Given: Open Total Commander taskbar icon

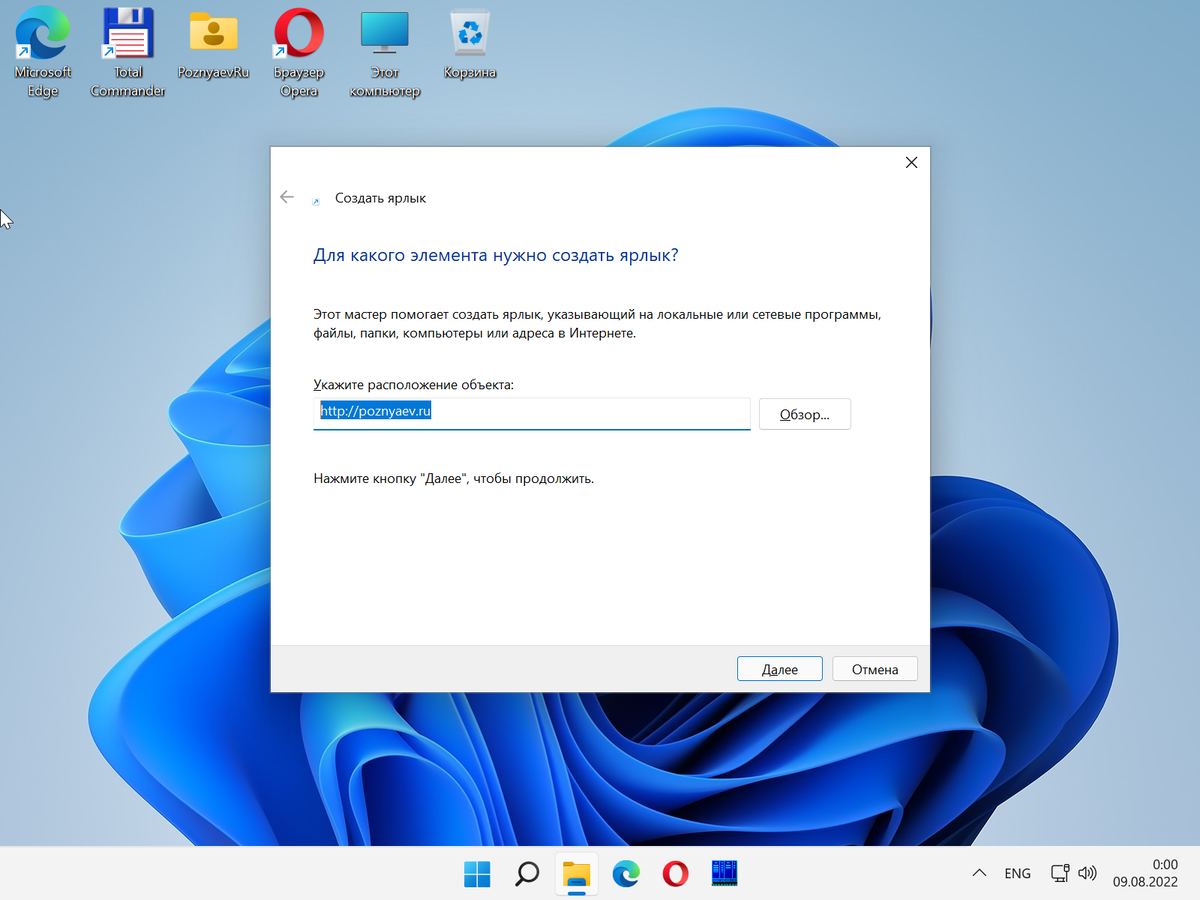Looking at the screenshot, I should (x=724, y=874).
